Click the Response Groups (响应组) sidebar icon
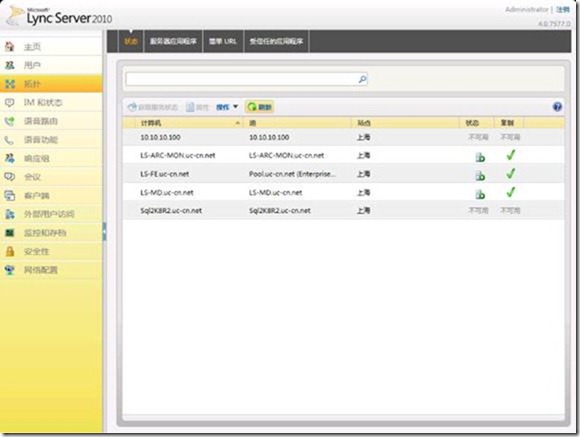580x437 pixels. 10,158
